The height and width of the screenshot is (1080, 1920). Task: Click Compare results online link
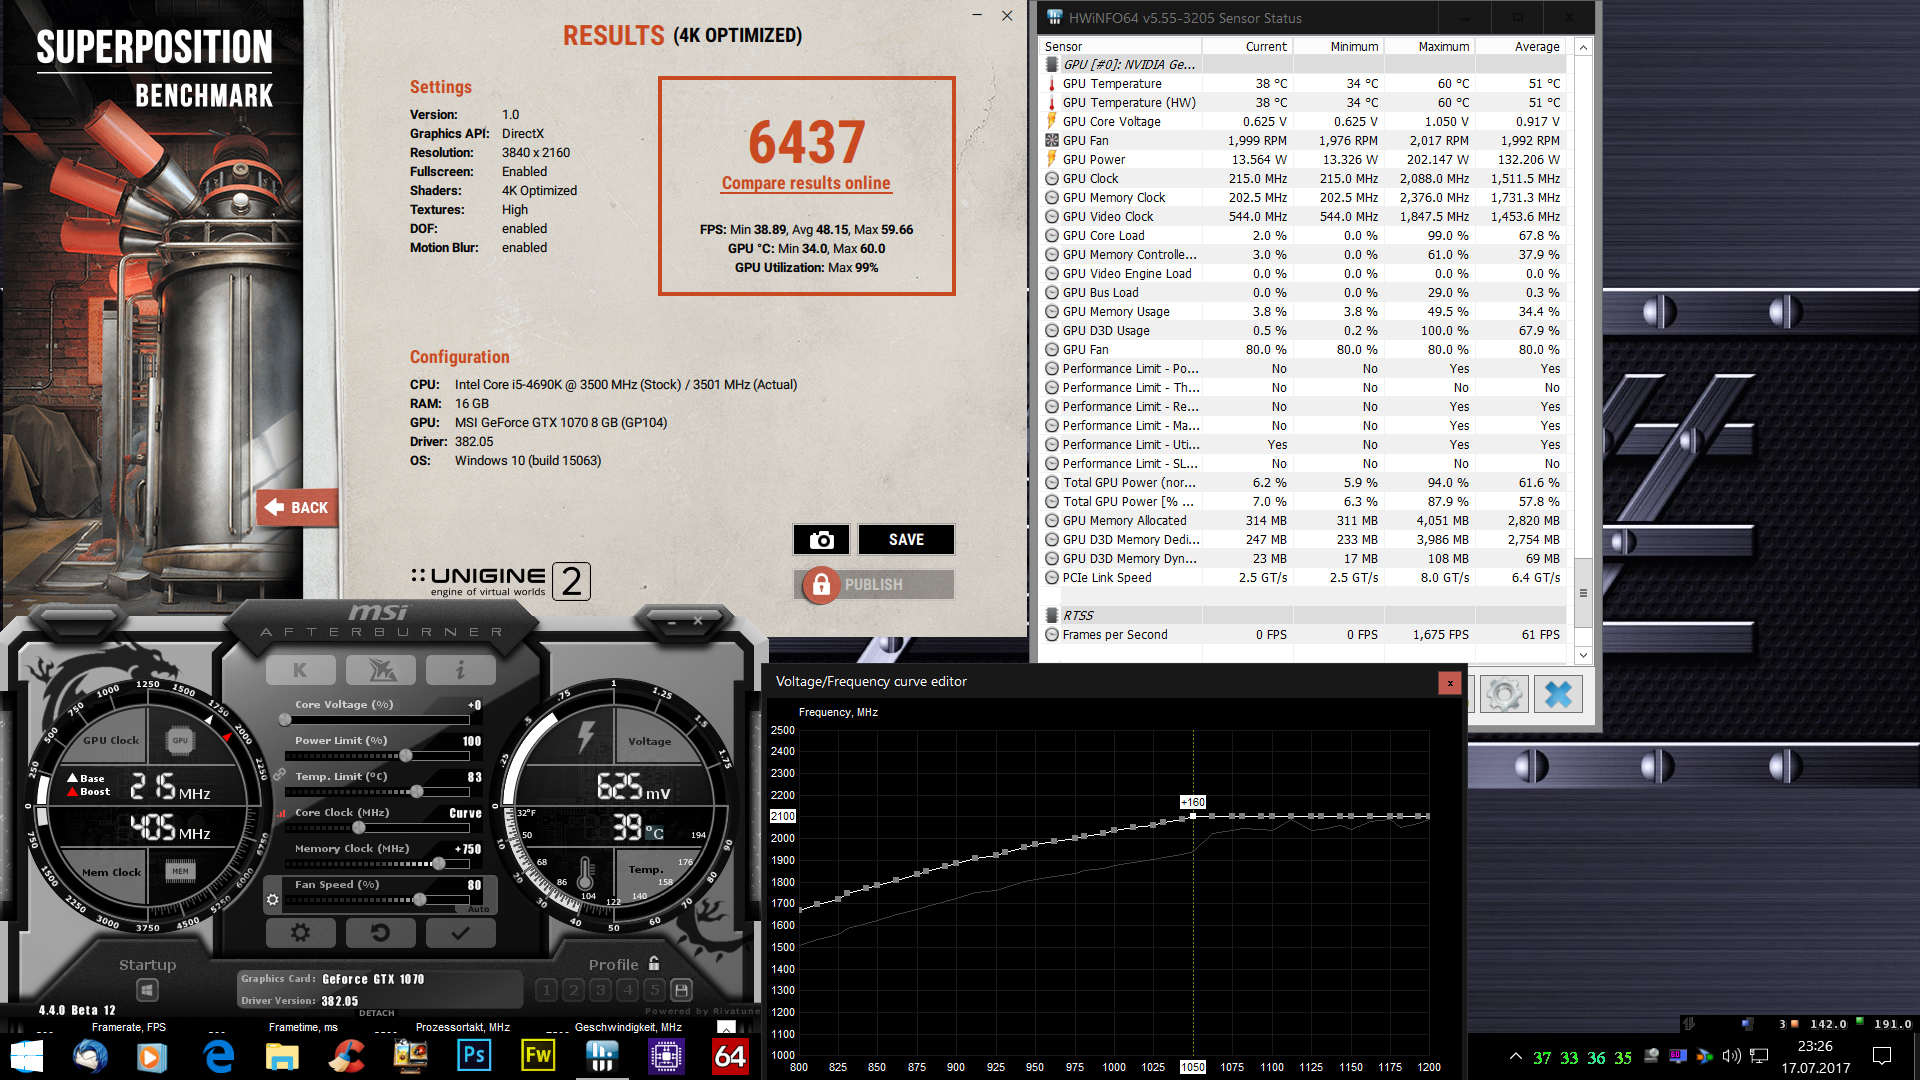point(806,183)
